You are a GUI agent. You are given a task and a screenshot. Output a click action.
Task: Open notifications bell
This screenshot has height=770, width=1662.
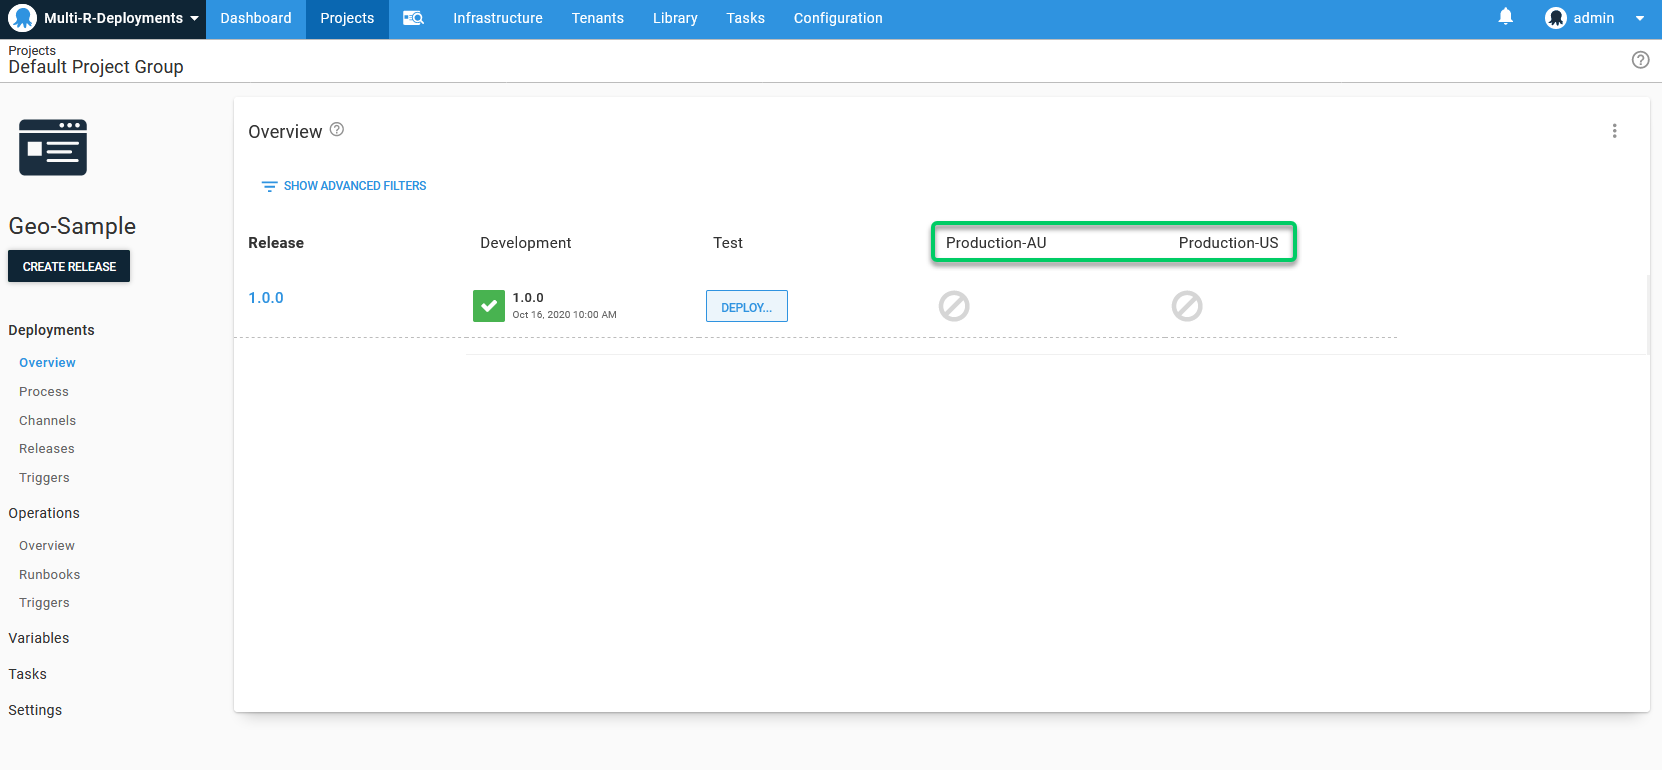[x=1505, y=17]
